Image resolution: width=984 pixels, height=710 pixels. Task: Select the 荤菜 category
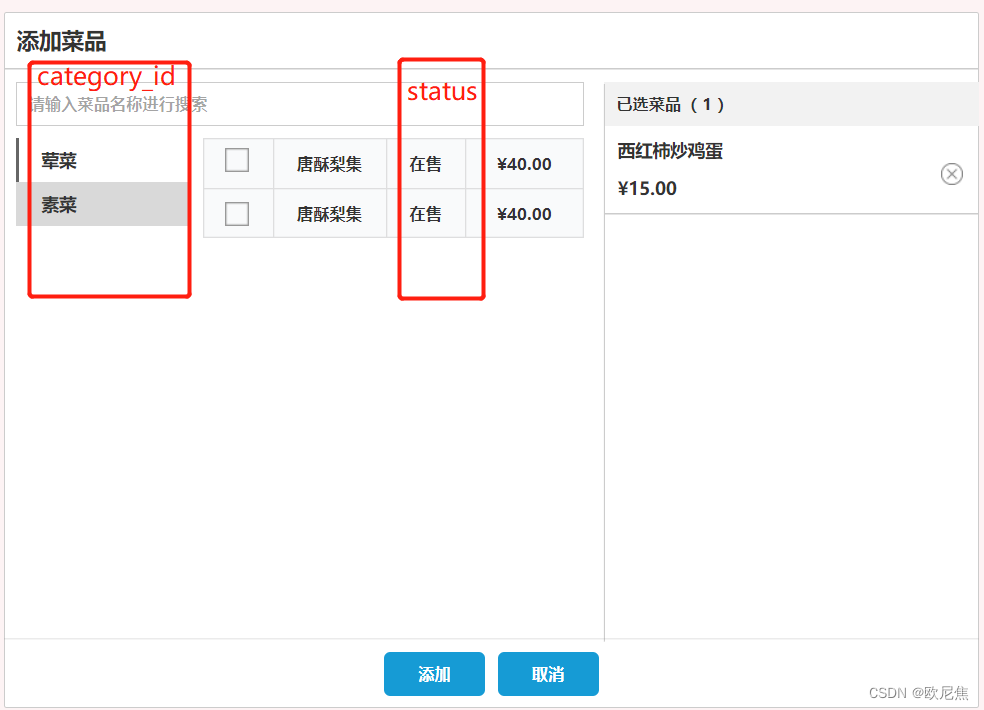(58, 160)
